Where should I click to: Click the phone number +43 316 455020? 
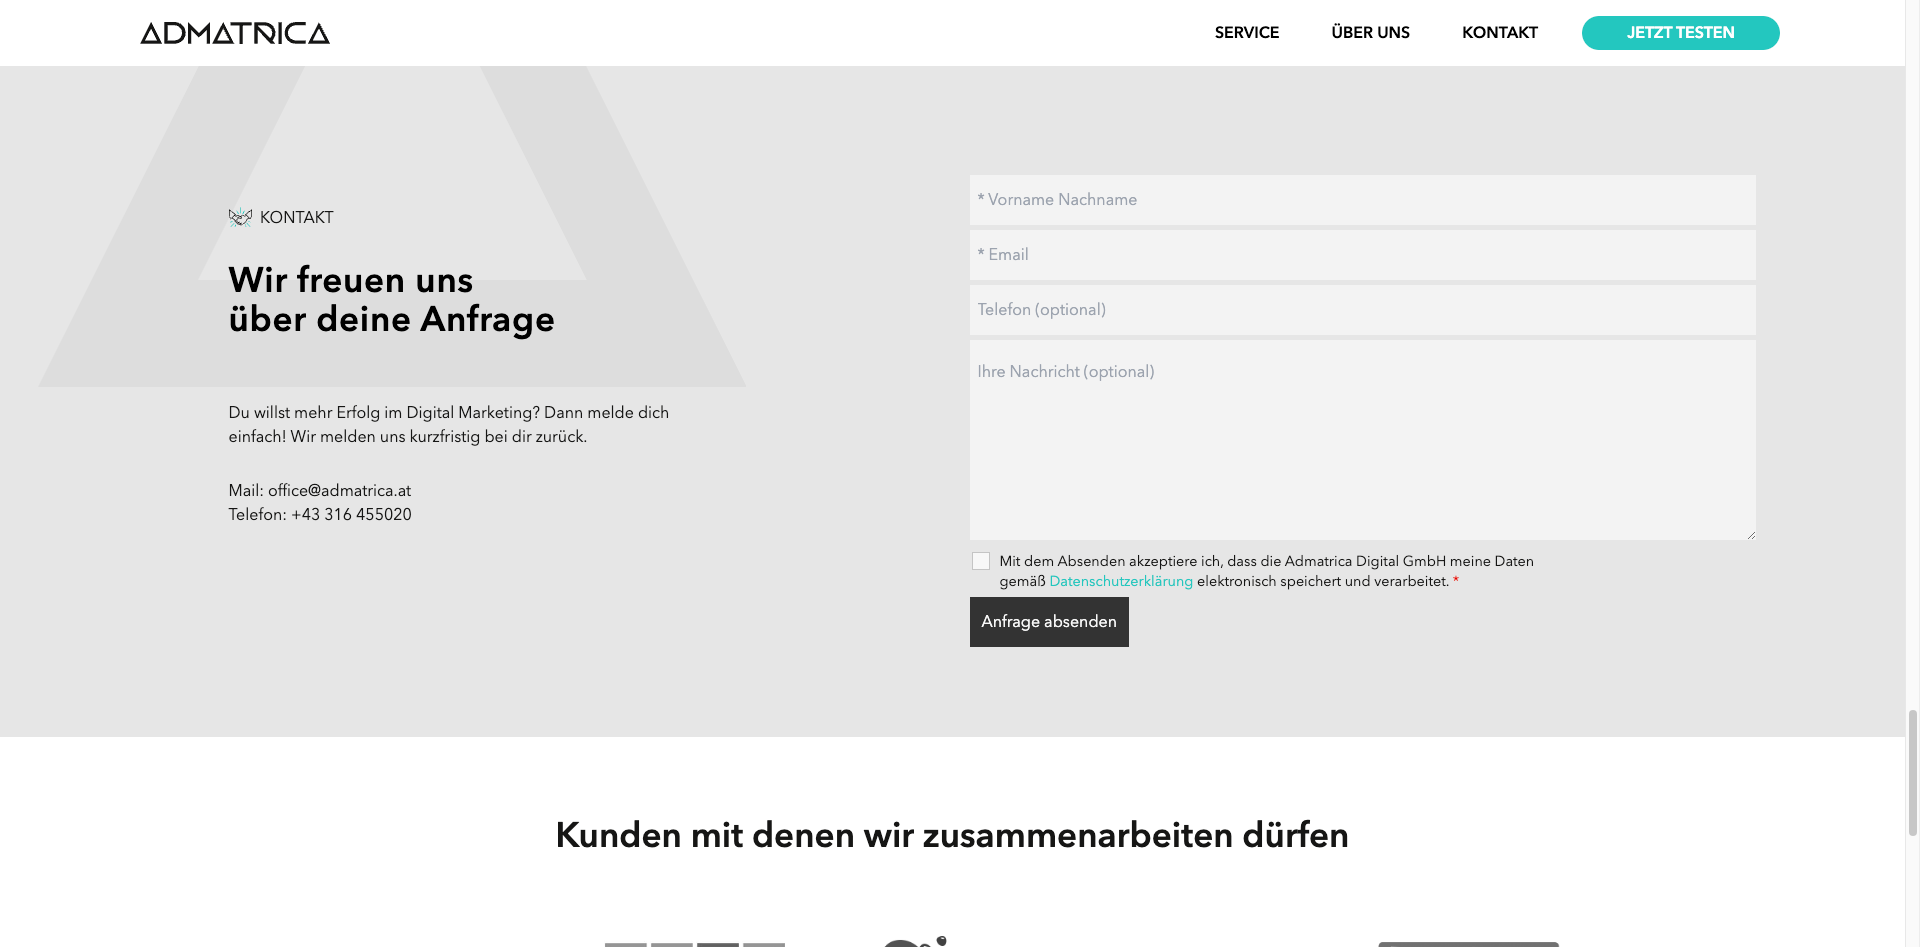click(351, 515)
